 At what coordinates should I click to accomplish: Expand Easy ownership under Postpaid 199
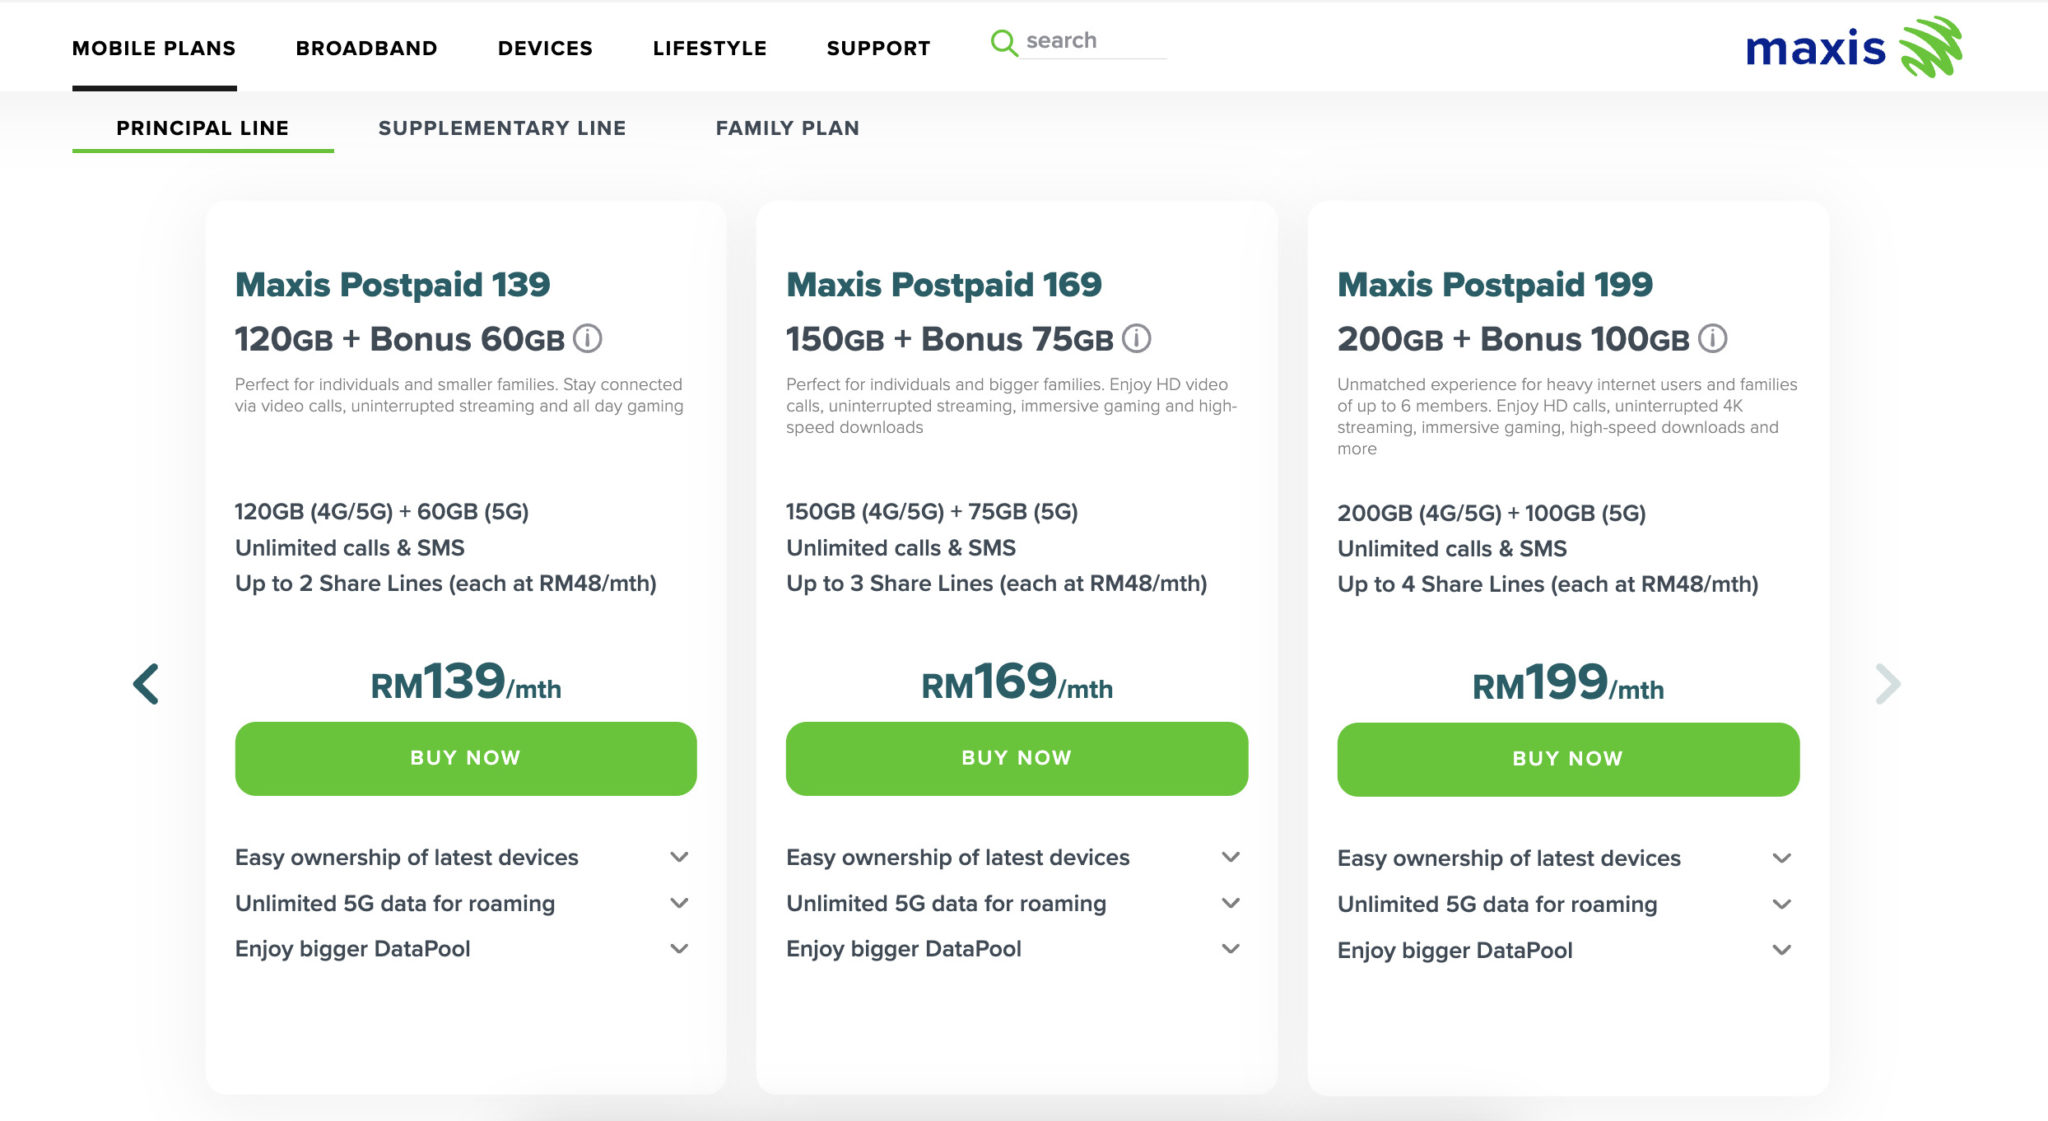(x=1782, y=858)
